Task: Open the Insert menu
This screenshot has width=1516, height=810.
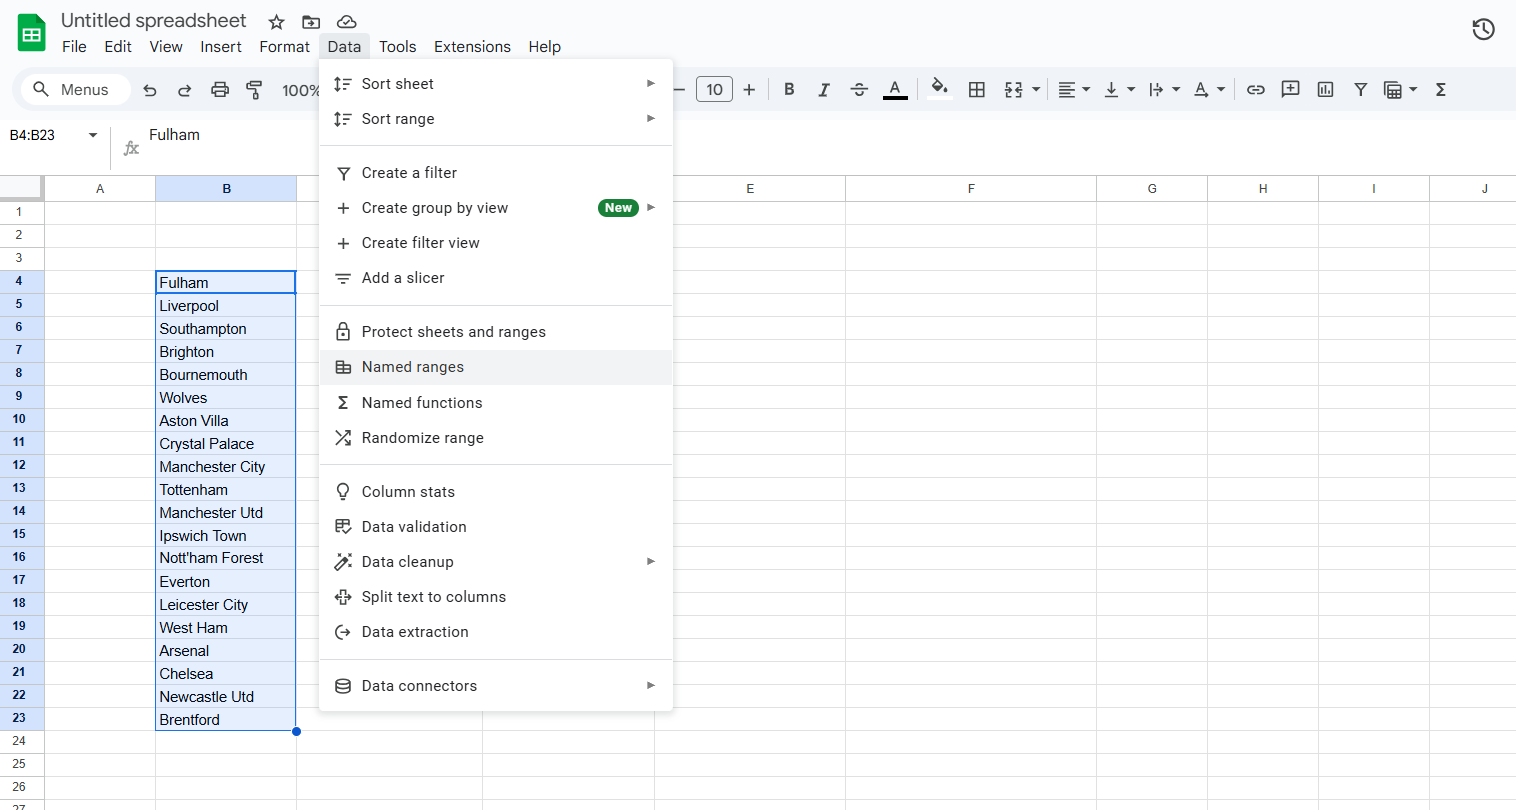Action: [221, 47]
